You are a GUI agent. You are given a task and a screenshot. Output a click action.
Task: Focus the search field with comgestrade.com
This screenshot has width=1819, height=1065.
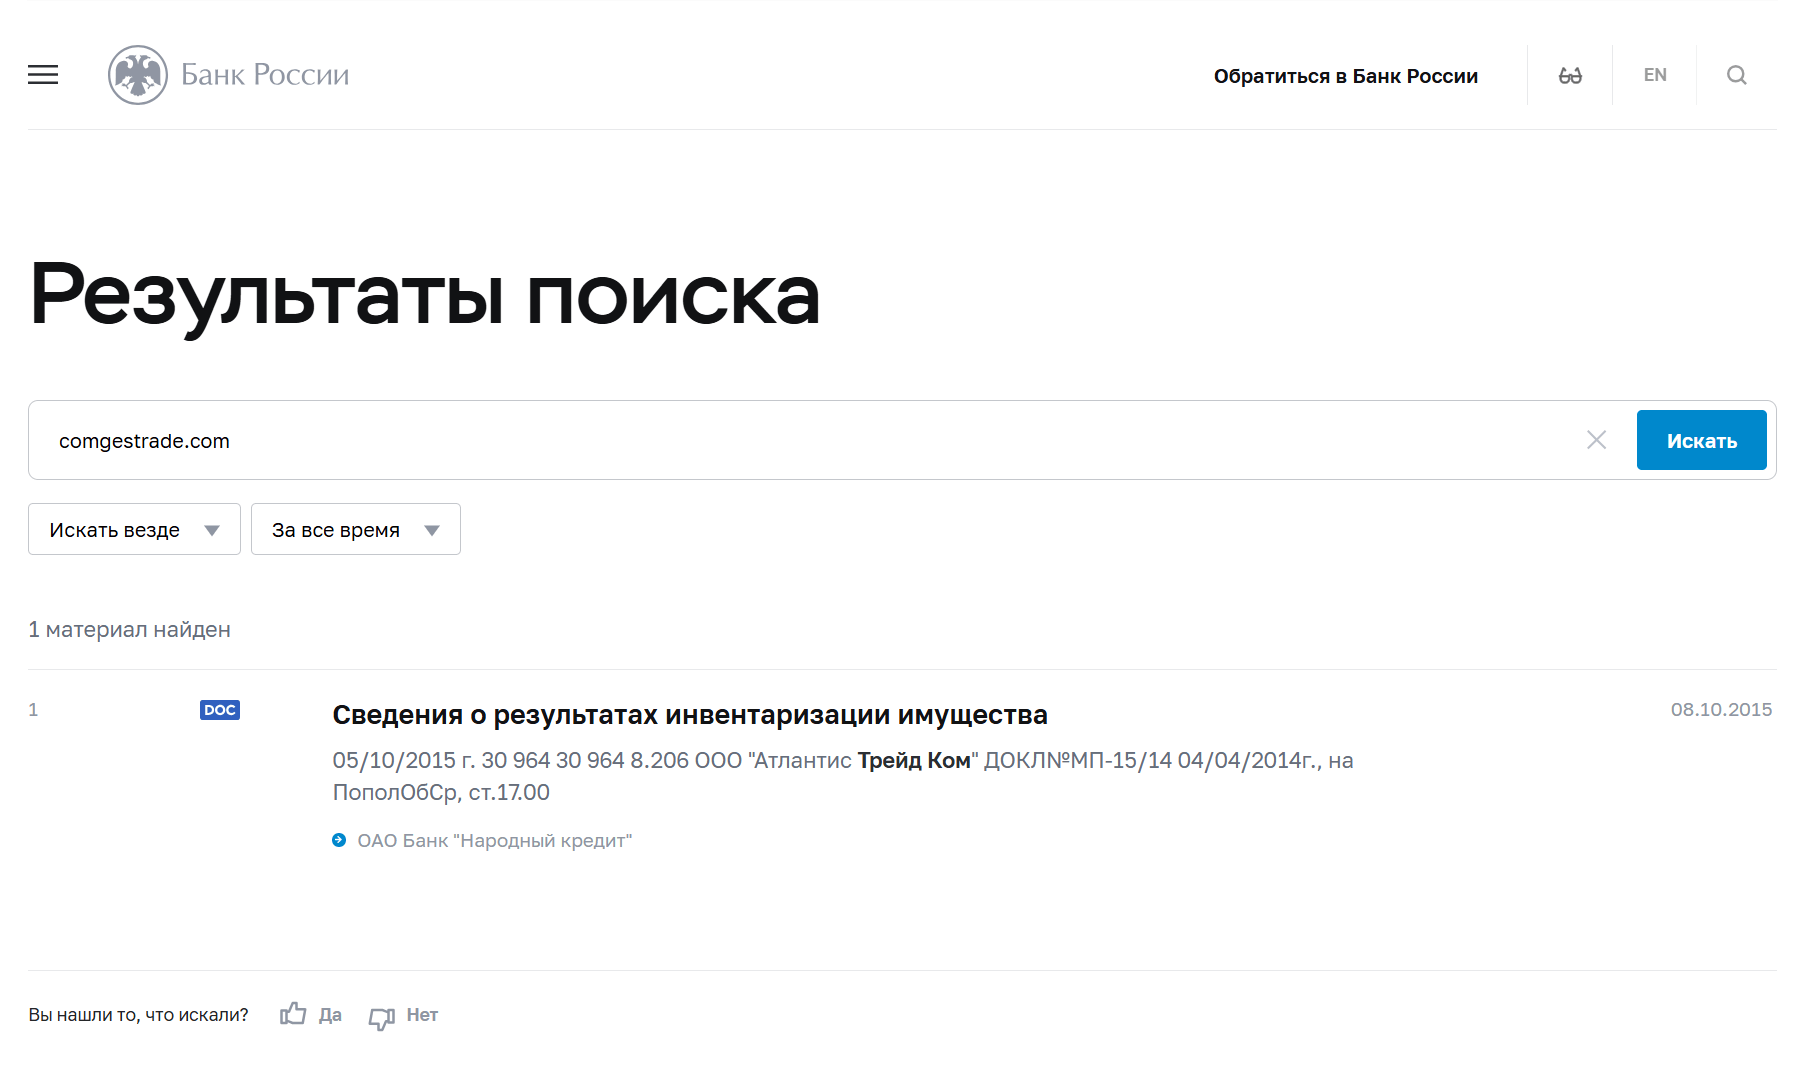click(800, 441)
